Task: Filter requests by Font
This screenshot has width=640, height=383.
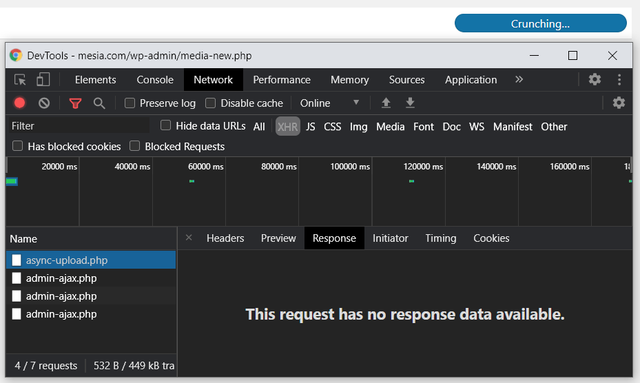Action: tap(424, 127)
